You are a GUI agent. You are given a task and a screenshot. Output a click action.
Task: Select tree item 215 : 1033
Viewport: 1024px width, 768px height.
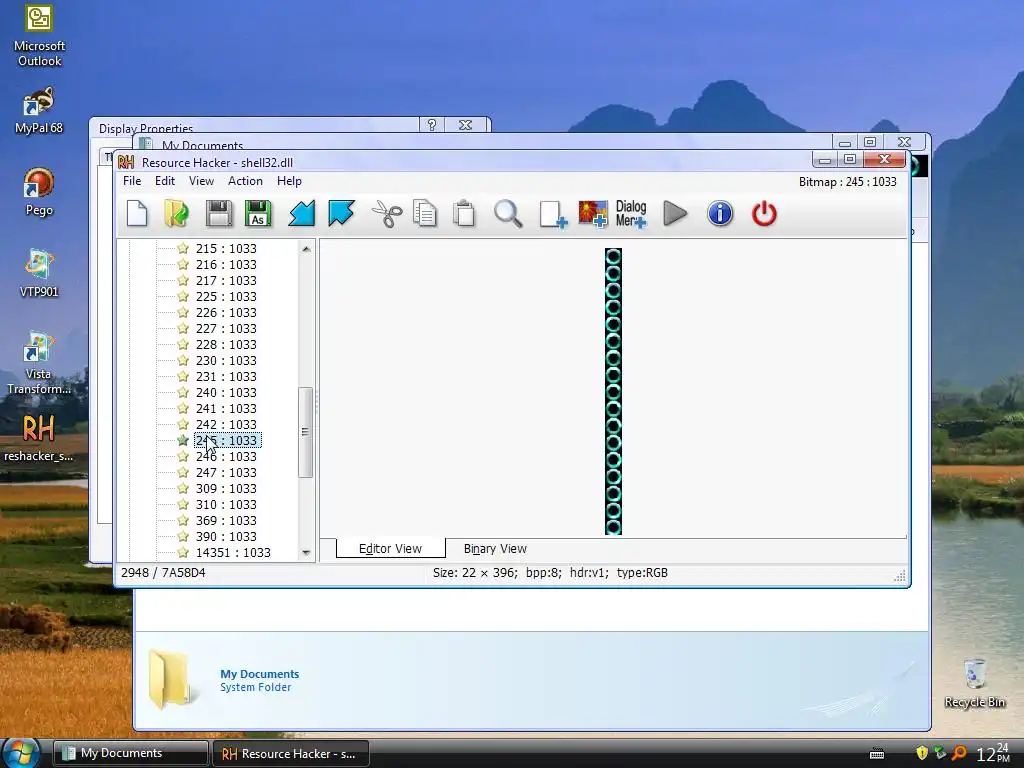[x=226, y=248]
